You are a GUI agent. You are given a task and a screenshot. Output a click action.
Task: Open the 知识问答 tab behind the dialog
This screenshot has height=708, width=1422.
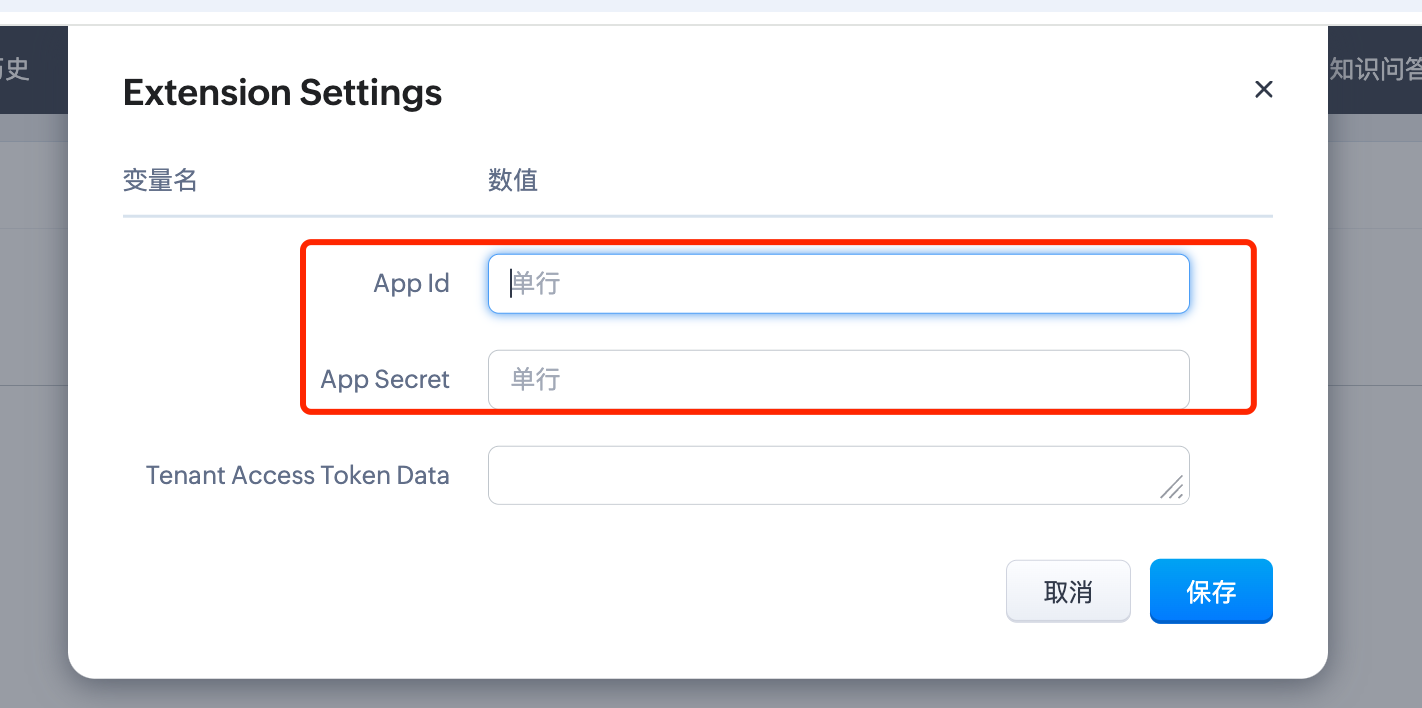pyautogui.click(x=1376, y=69)
